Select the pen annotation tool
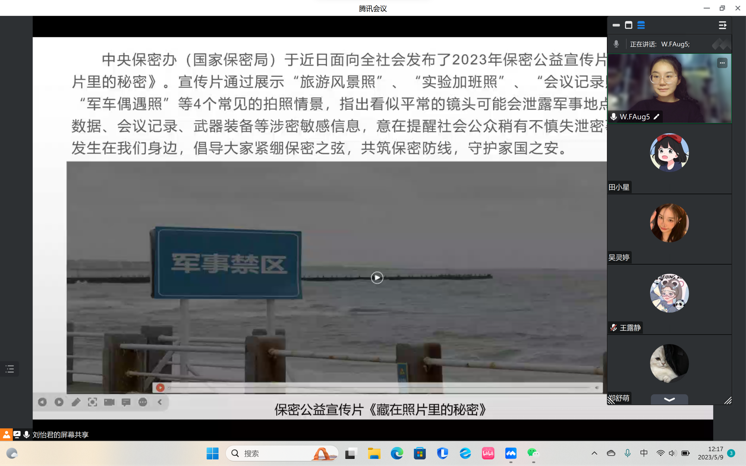The image size is (746, 466). (x=76, y=402)
